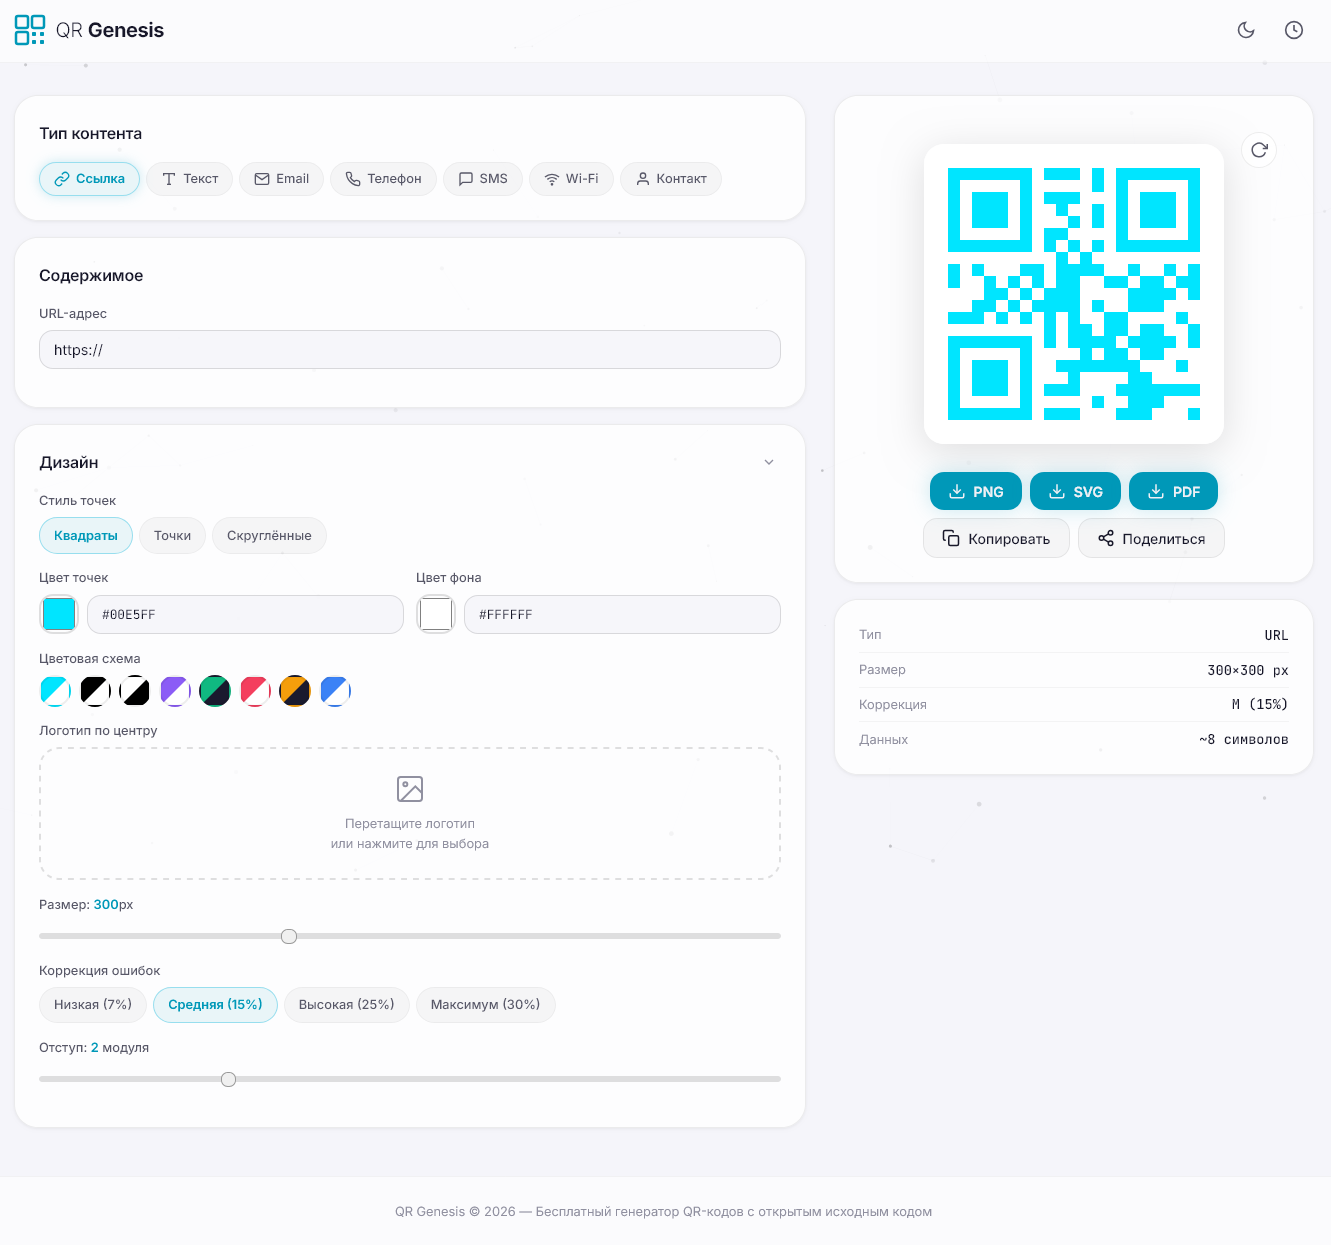Image resolution: width=1331 pixels, height=1245 pixels.
Task: Download the QR code as PDF
Action: click(x=1174, y=492)
